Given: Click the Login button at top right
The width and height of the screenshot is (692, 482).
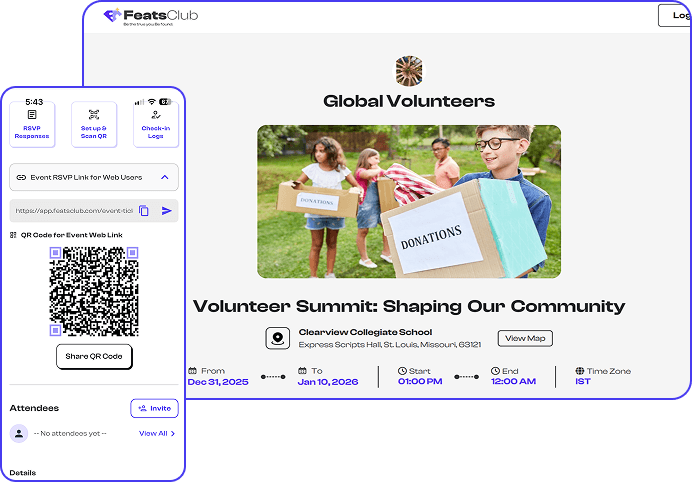Looking at the screenshot, I should 675,16.
